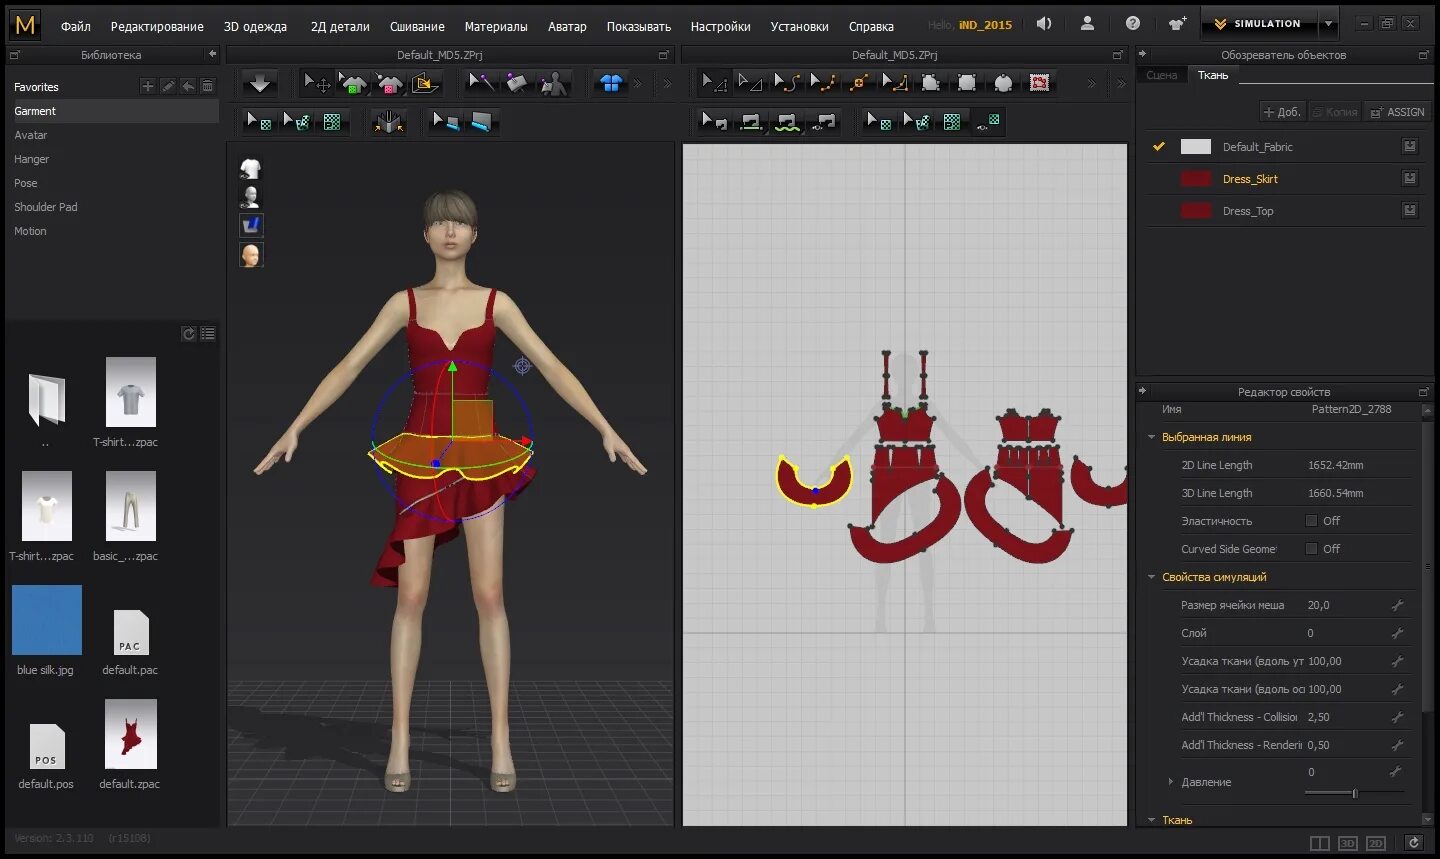Activate the yellow fold arrangement tool
The width and height of the screenshot is (1440, 859).
425,83
